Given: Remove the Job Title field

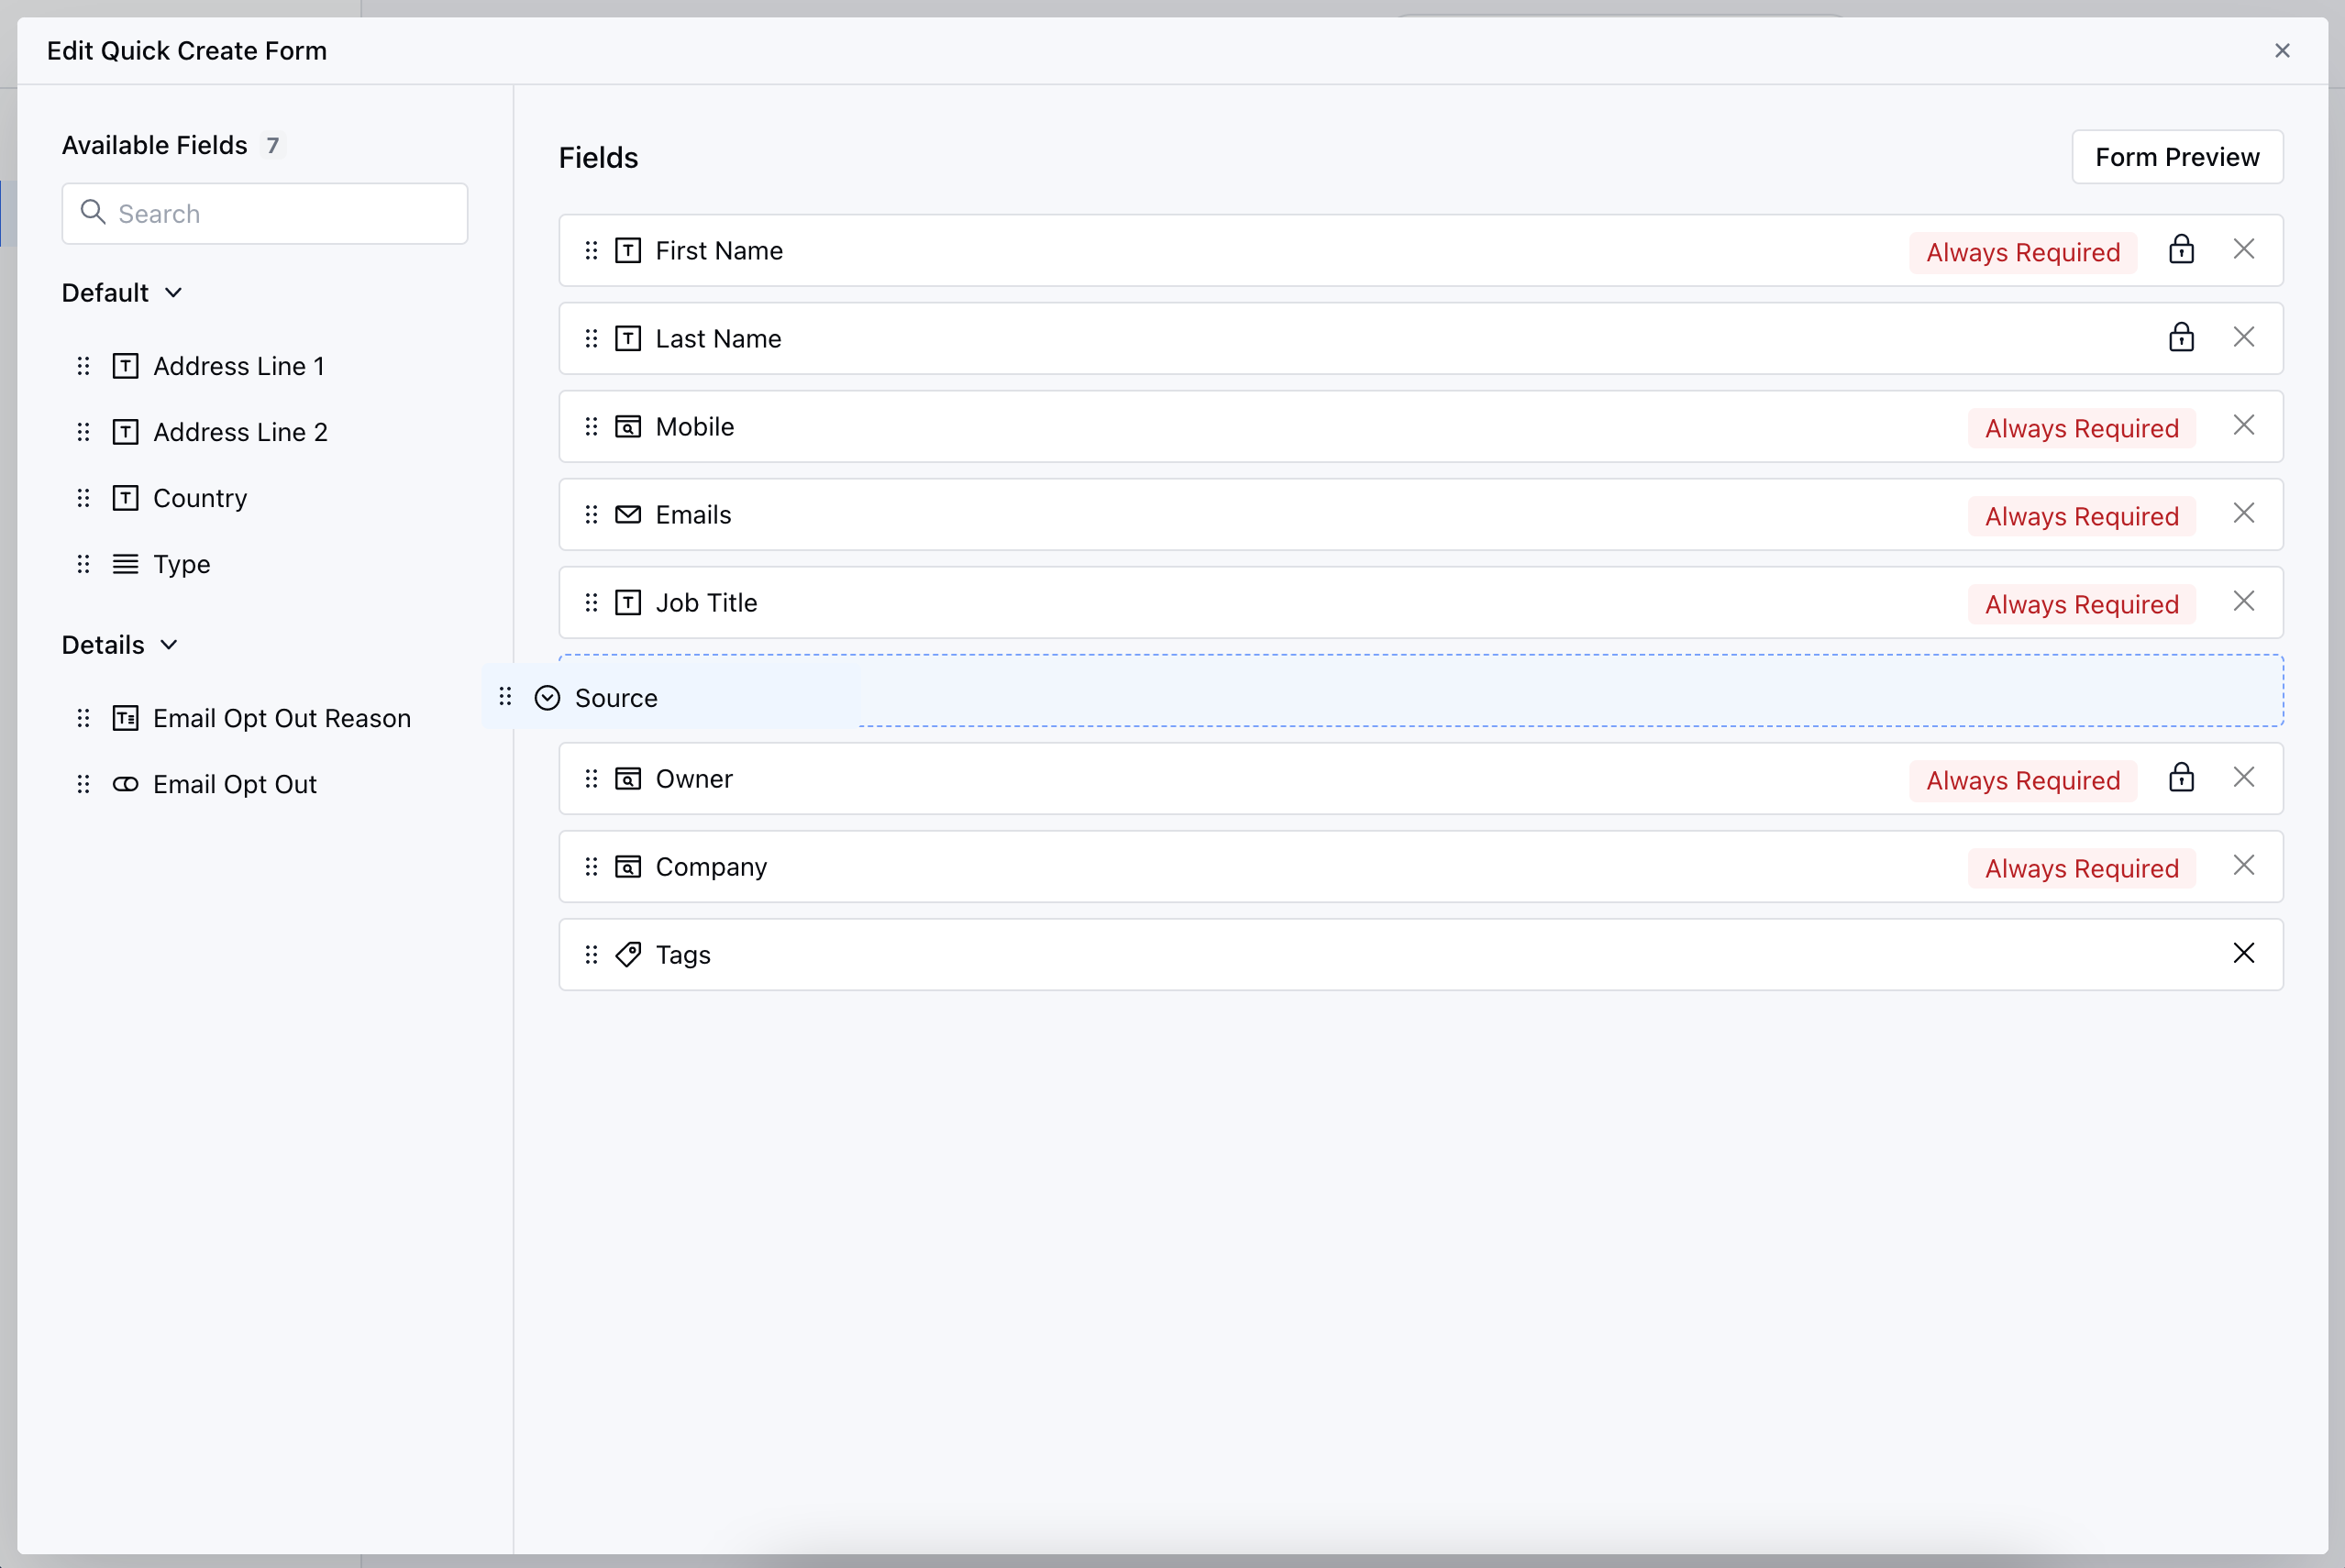Looking at the screenshot, I should coord(2243,602).
